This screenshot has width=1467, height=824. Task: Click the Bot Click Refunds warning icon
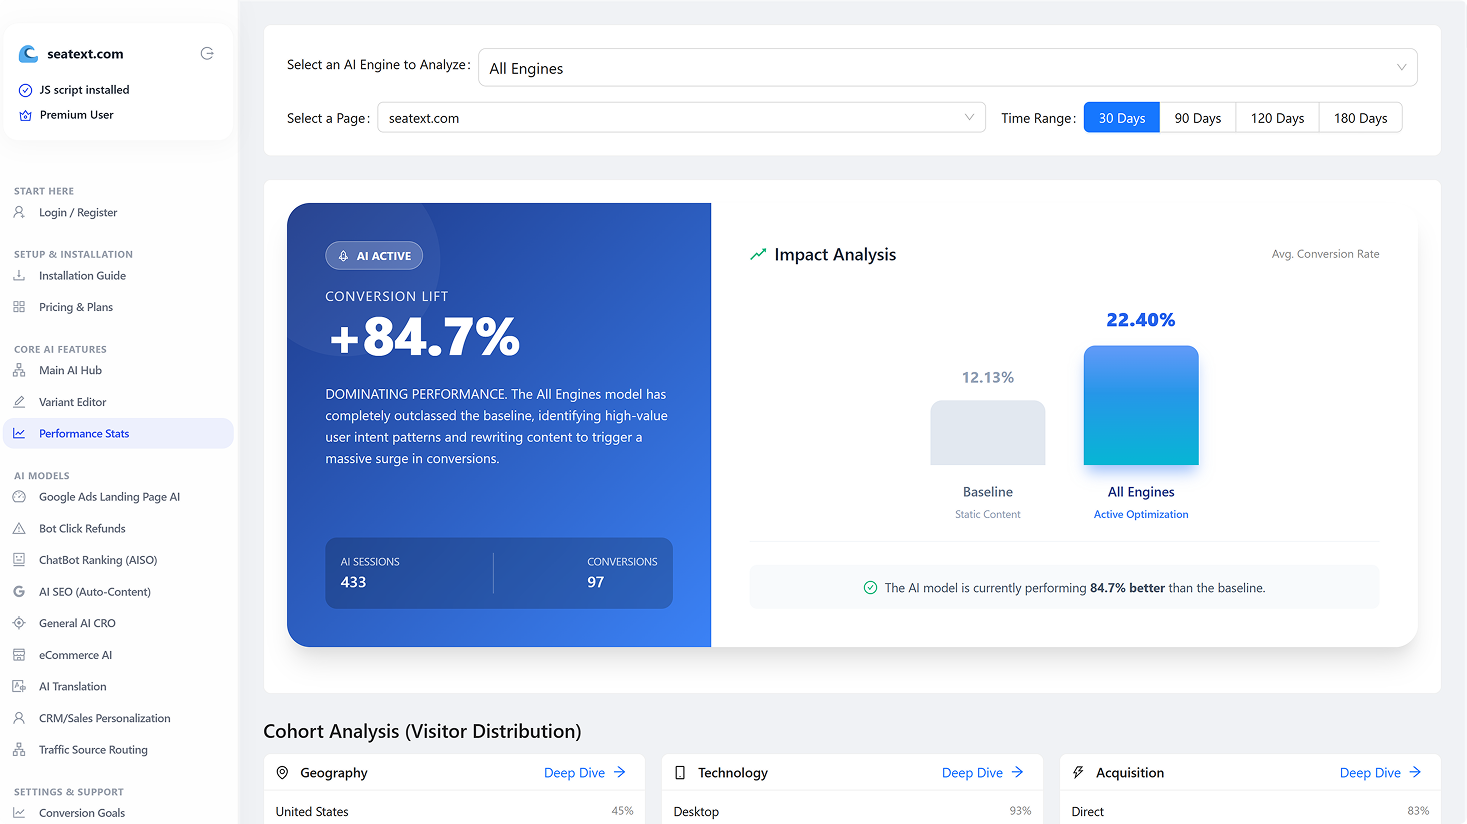(19, 528)
